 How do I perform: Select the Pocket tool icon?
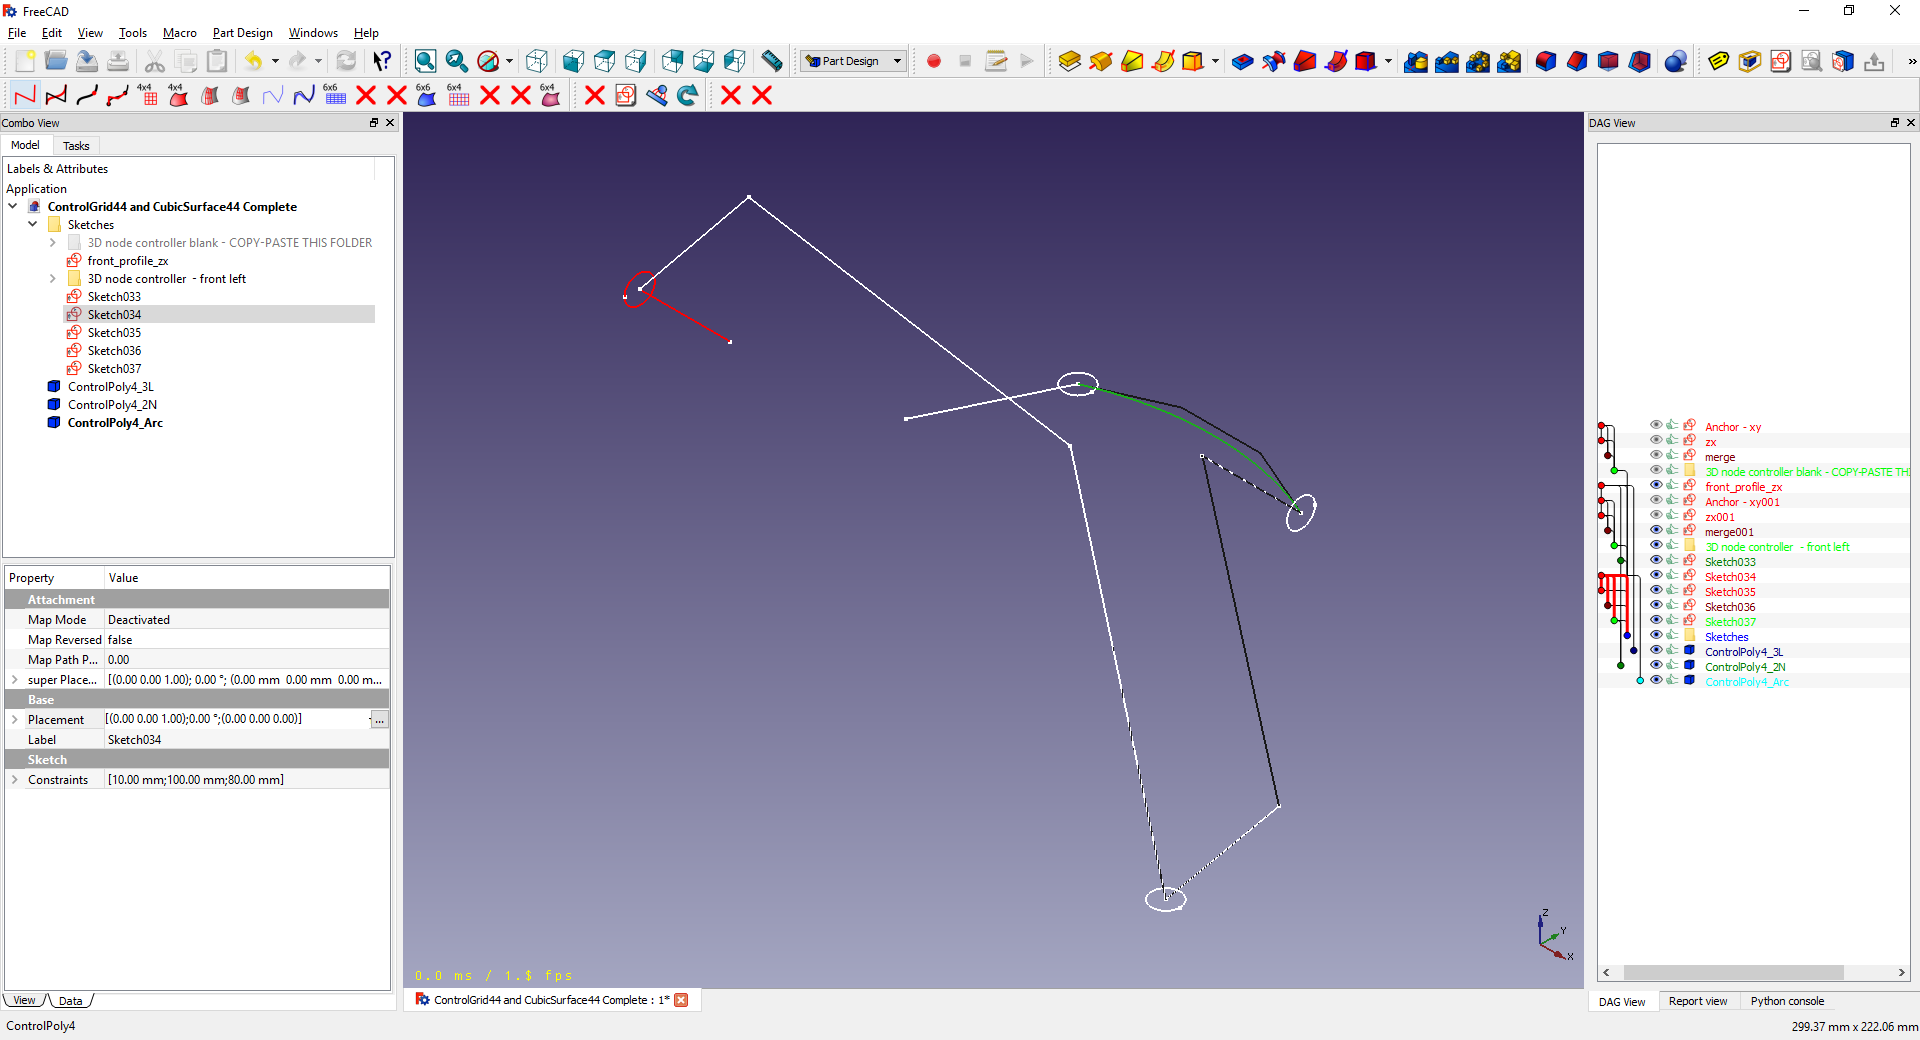1242,61
